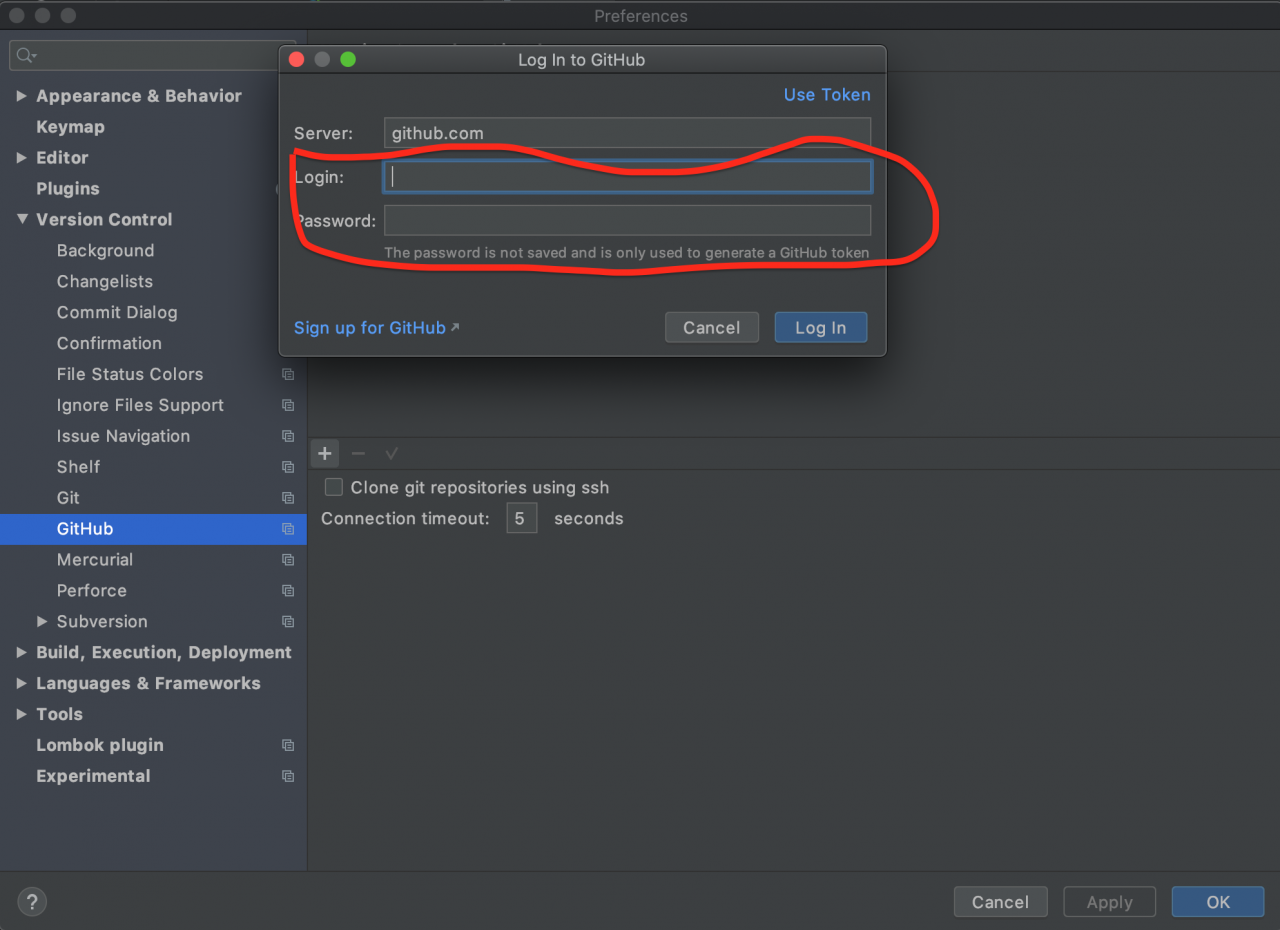Click the Server field with github.com
Viewport: 1280px width, 930px height.
[627, 133]
